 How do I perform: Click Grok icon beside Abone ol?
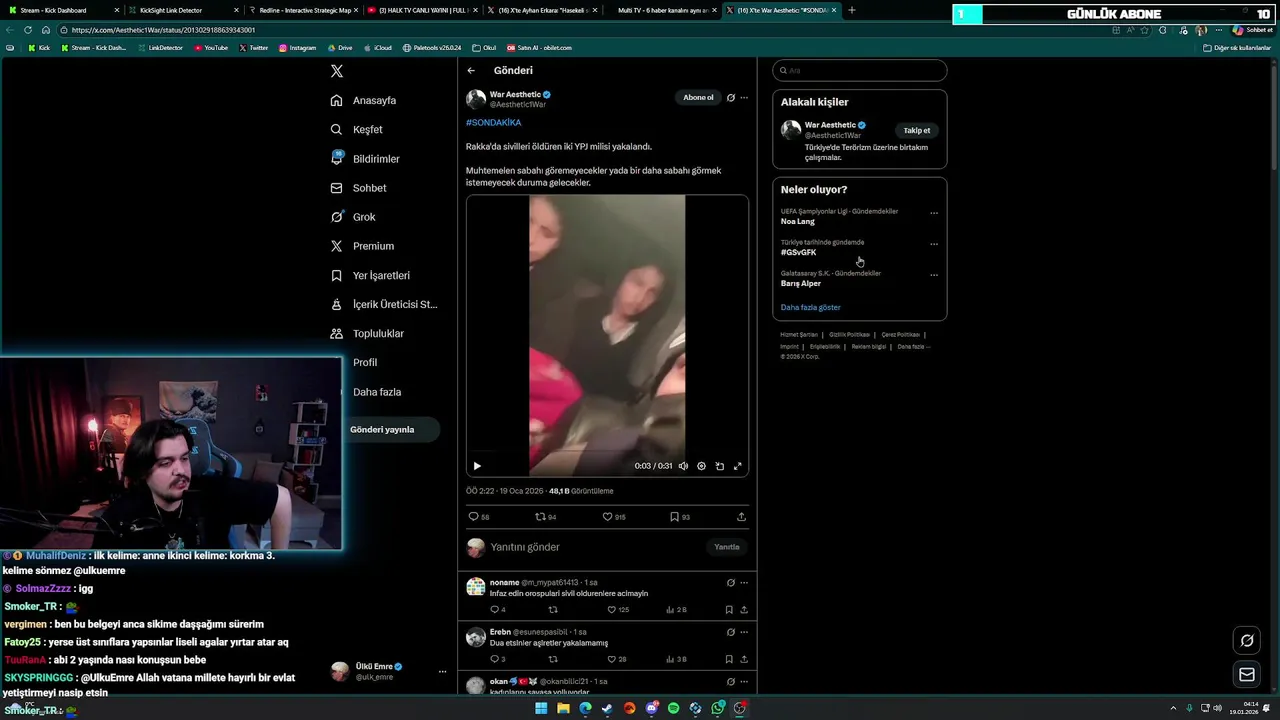click(x=731, y=98)
